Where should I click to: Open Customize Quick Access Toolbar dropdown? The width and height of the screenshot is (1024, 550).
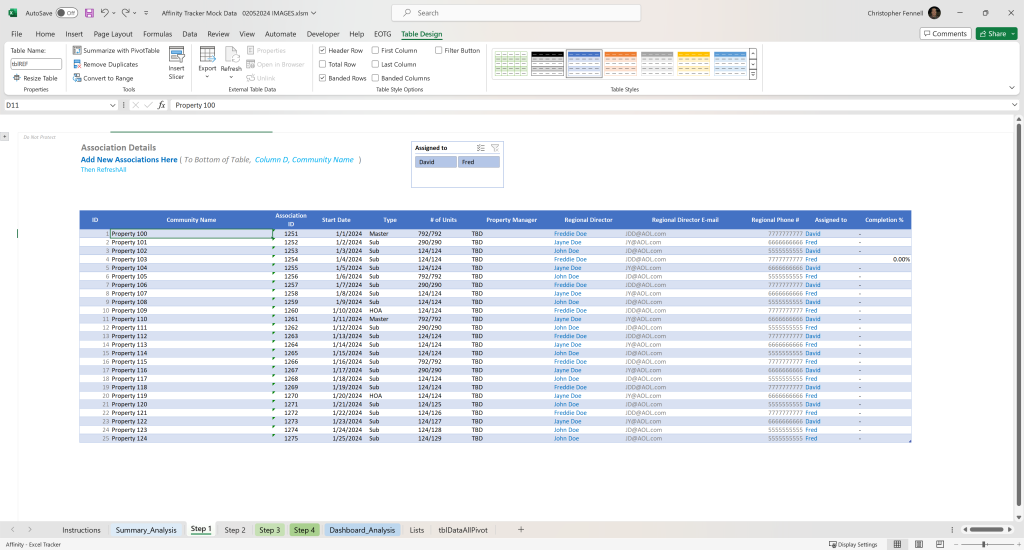(x=146, y=13)
